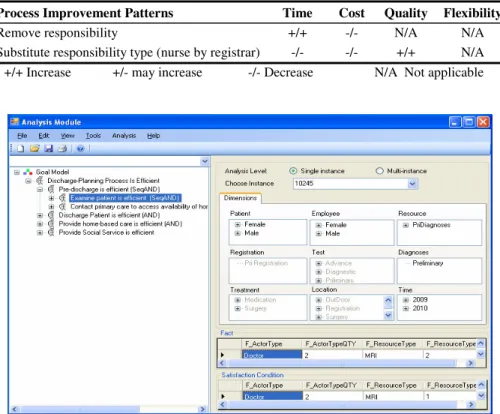Expand Contact primary care node
Screen dimensions: 500x414
coord(51,207)
